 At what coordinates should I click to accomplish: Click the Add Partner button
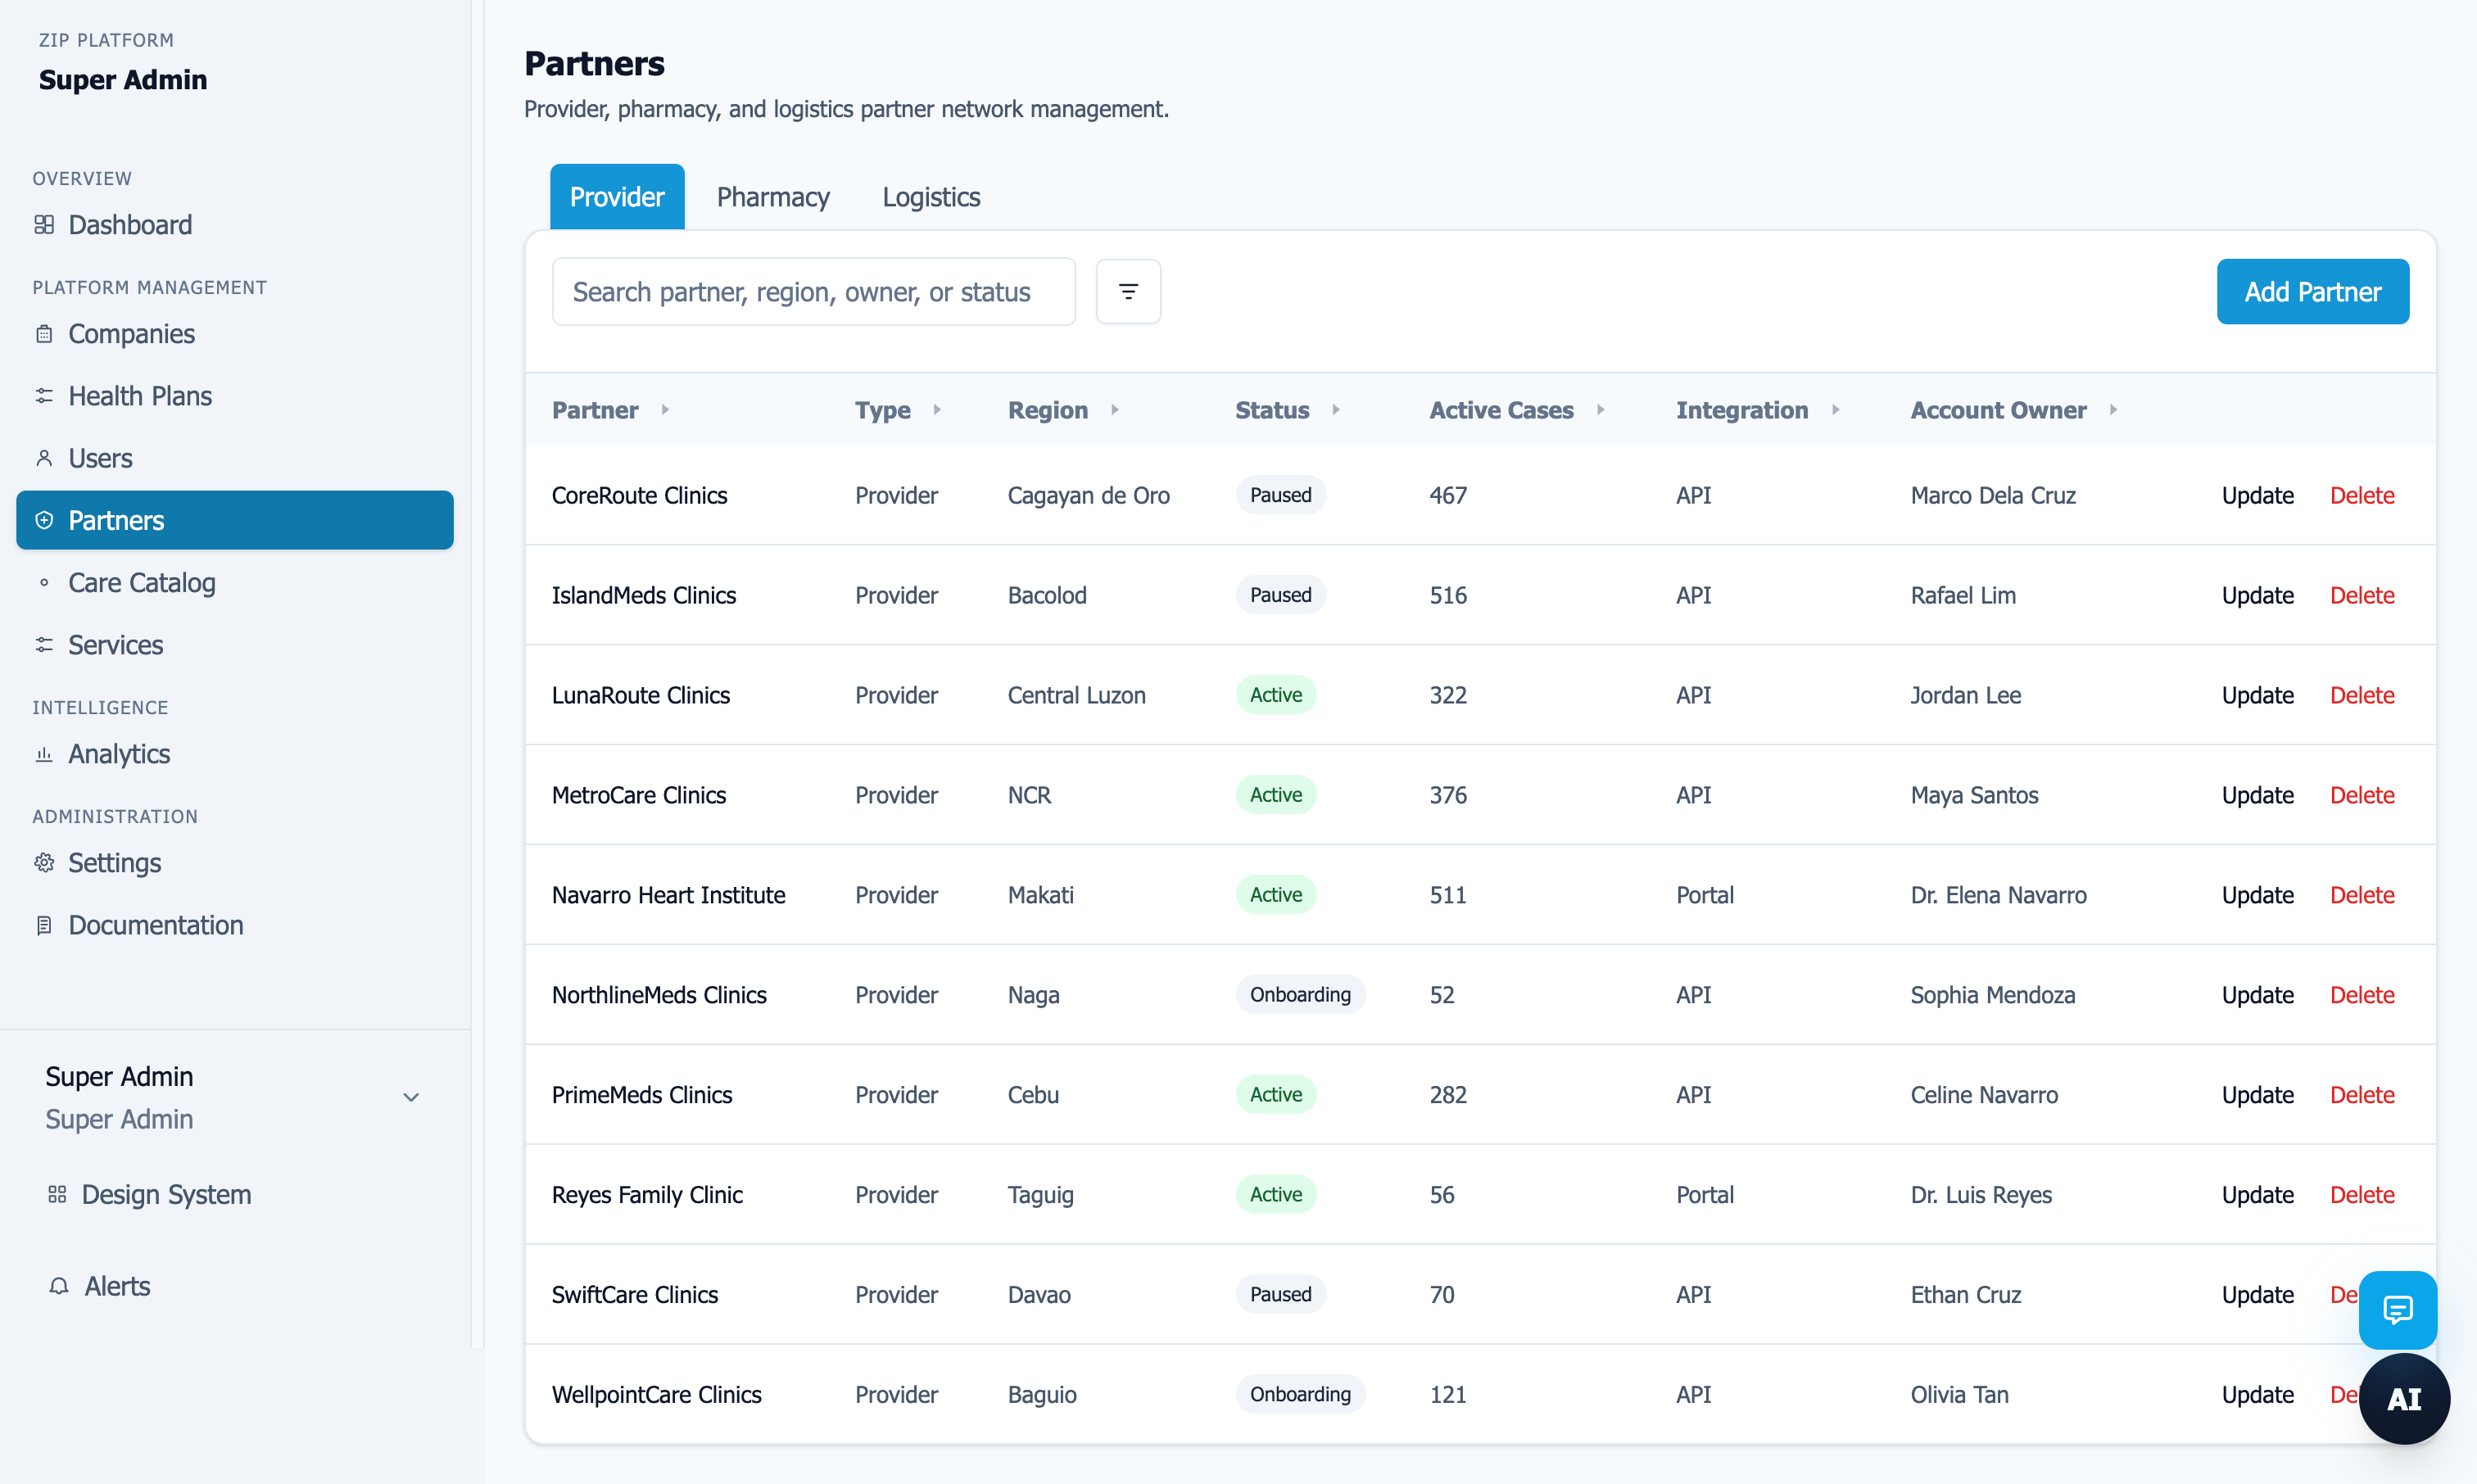tap(2312, 292)
